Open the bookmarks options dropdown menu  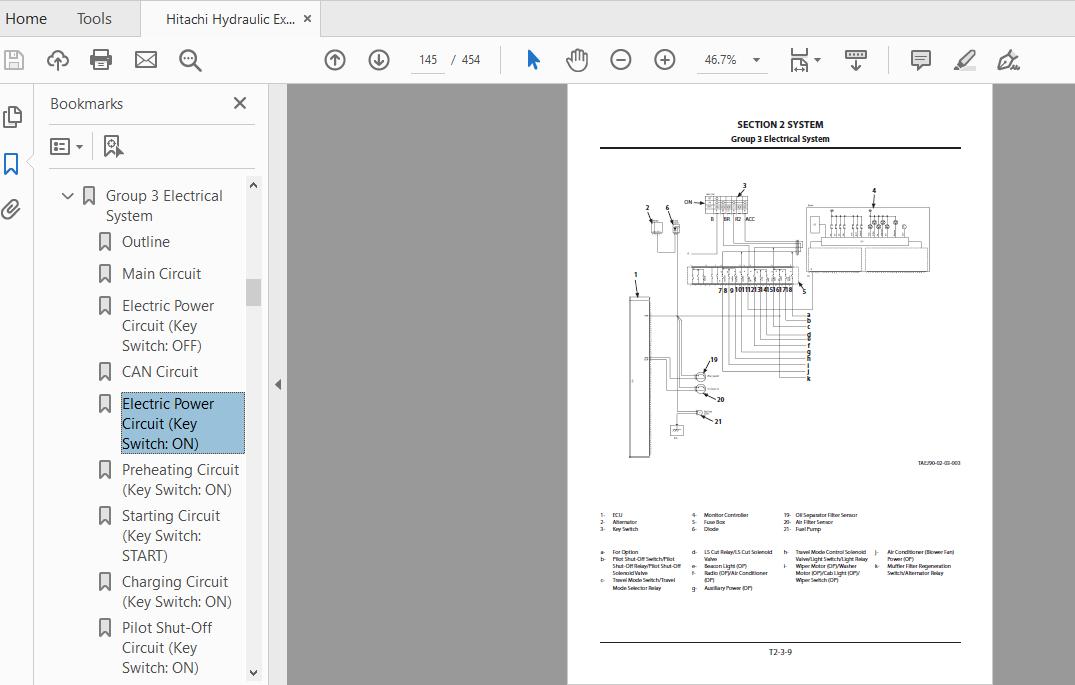tap(67, 147)
